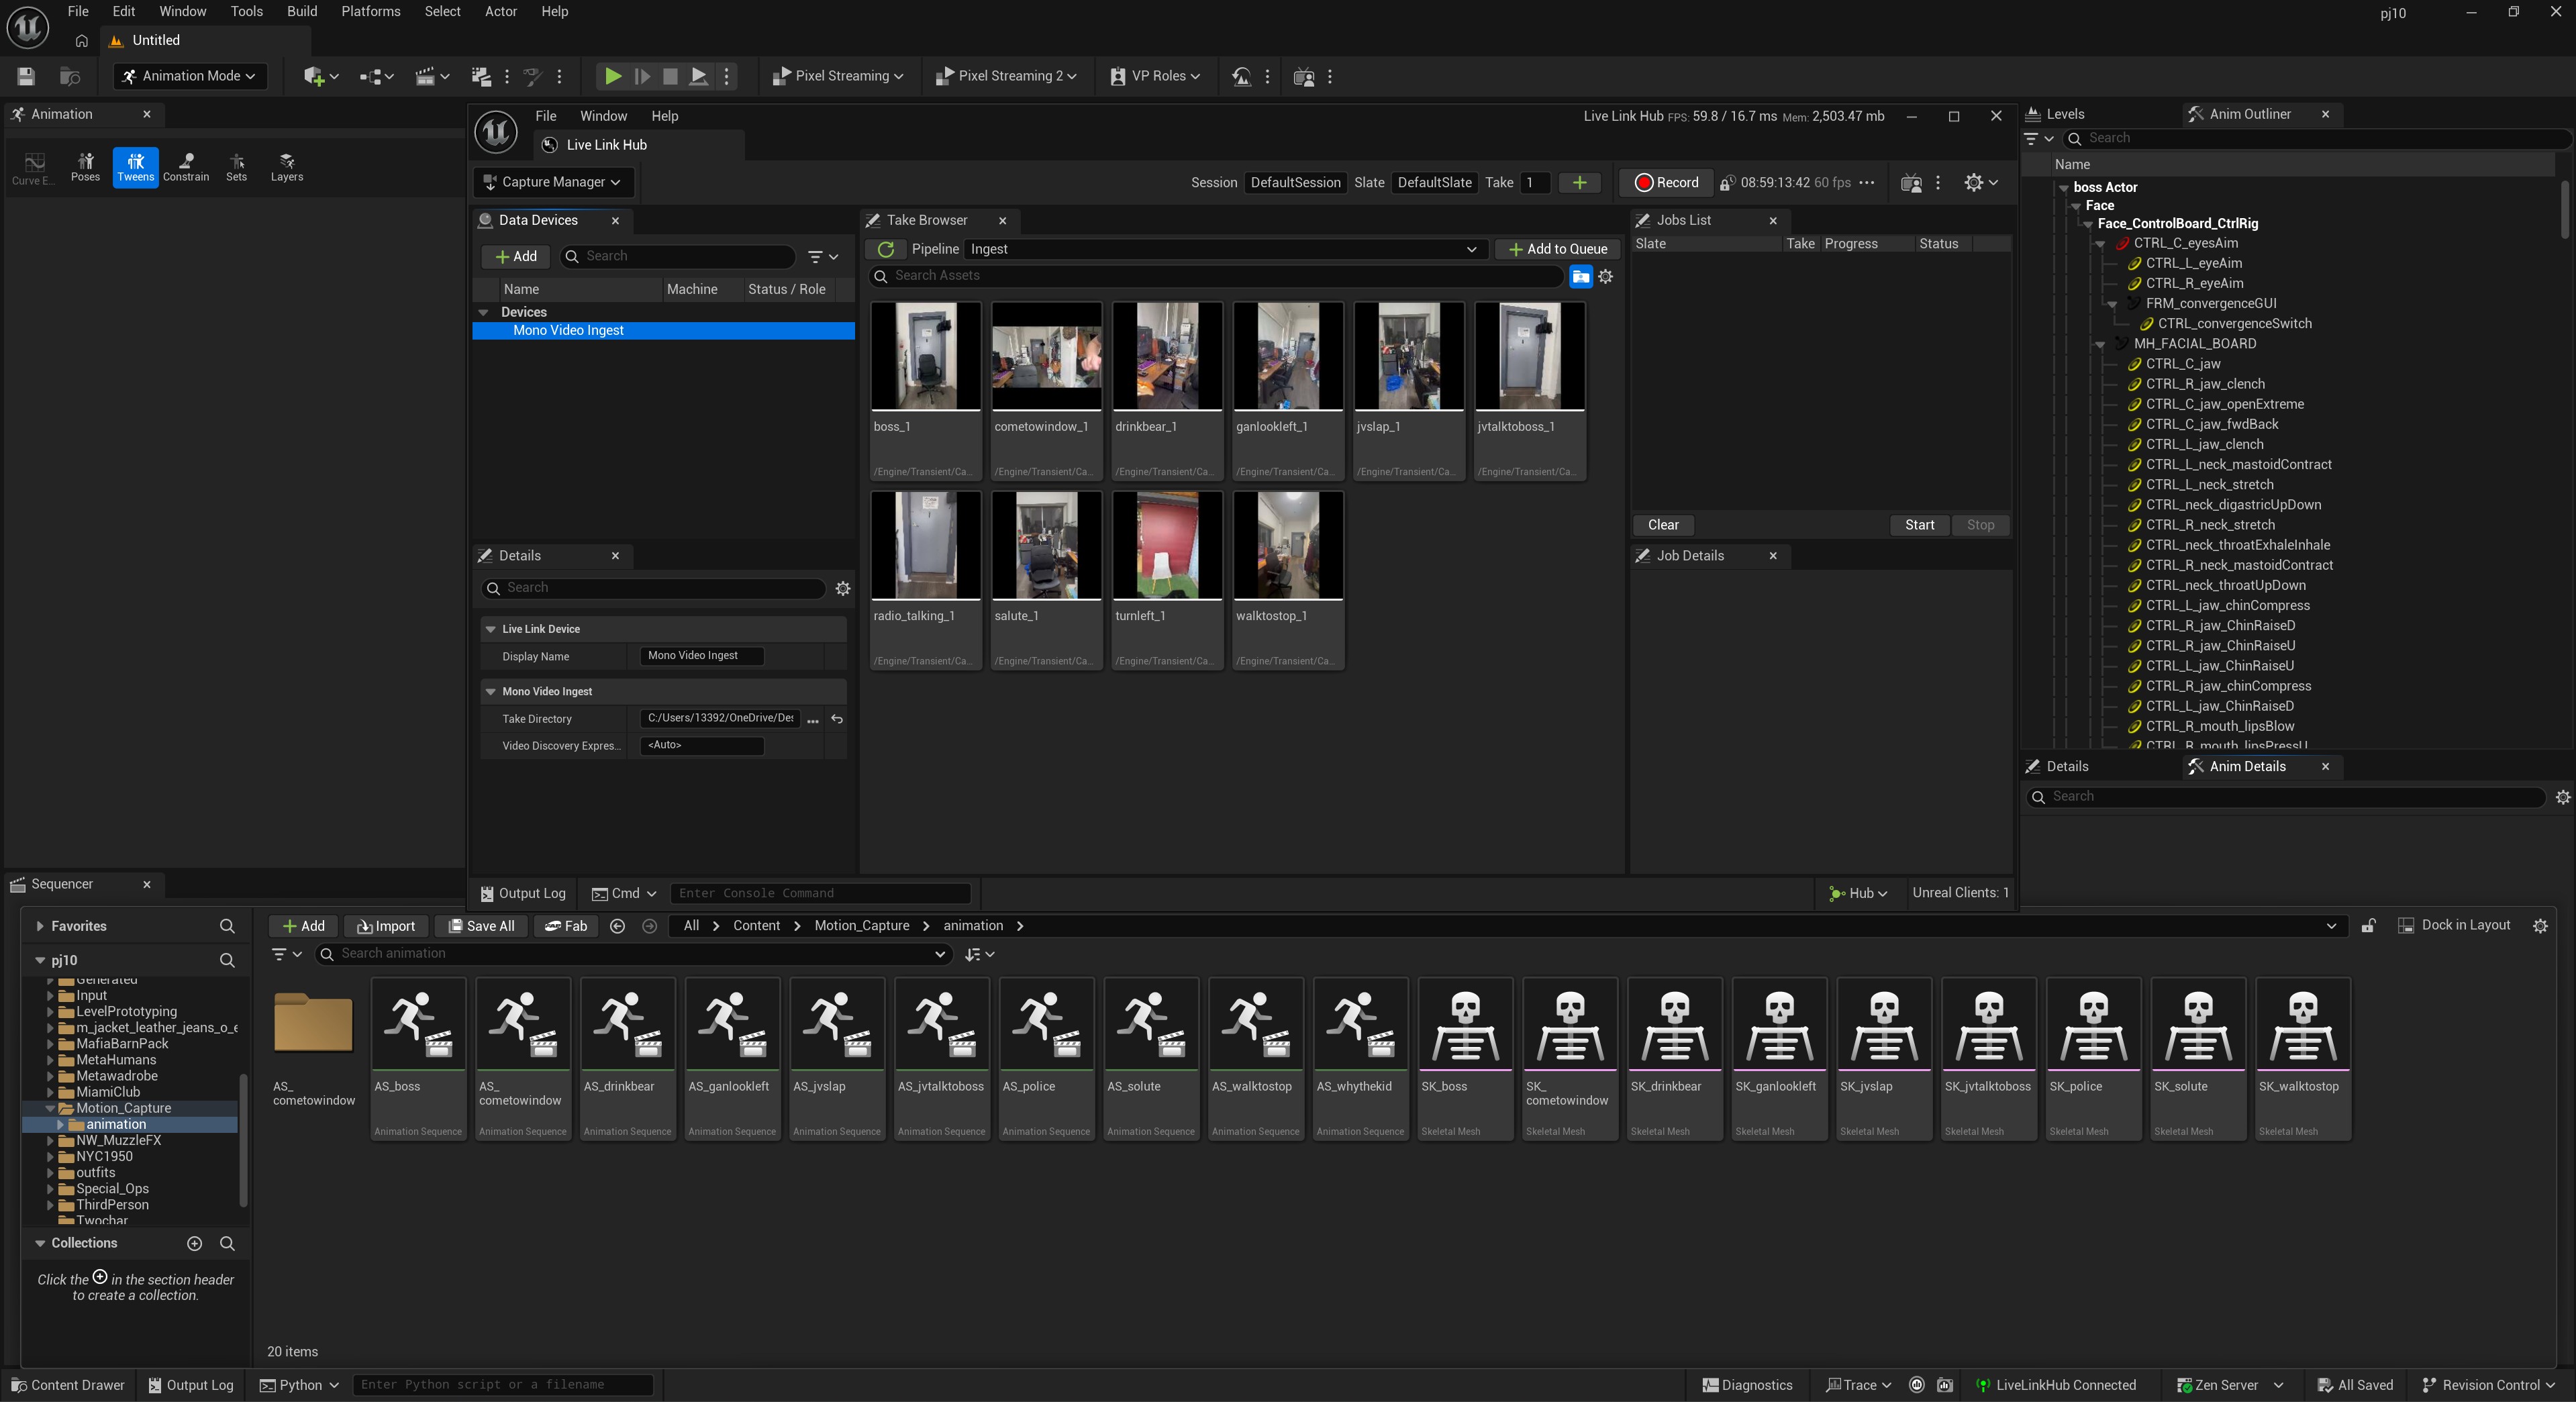Open the Build menu

click(301, 11)
